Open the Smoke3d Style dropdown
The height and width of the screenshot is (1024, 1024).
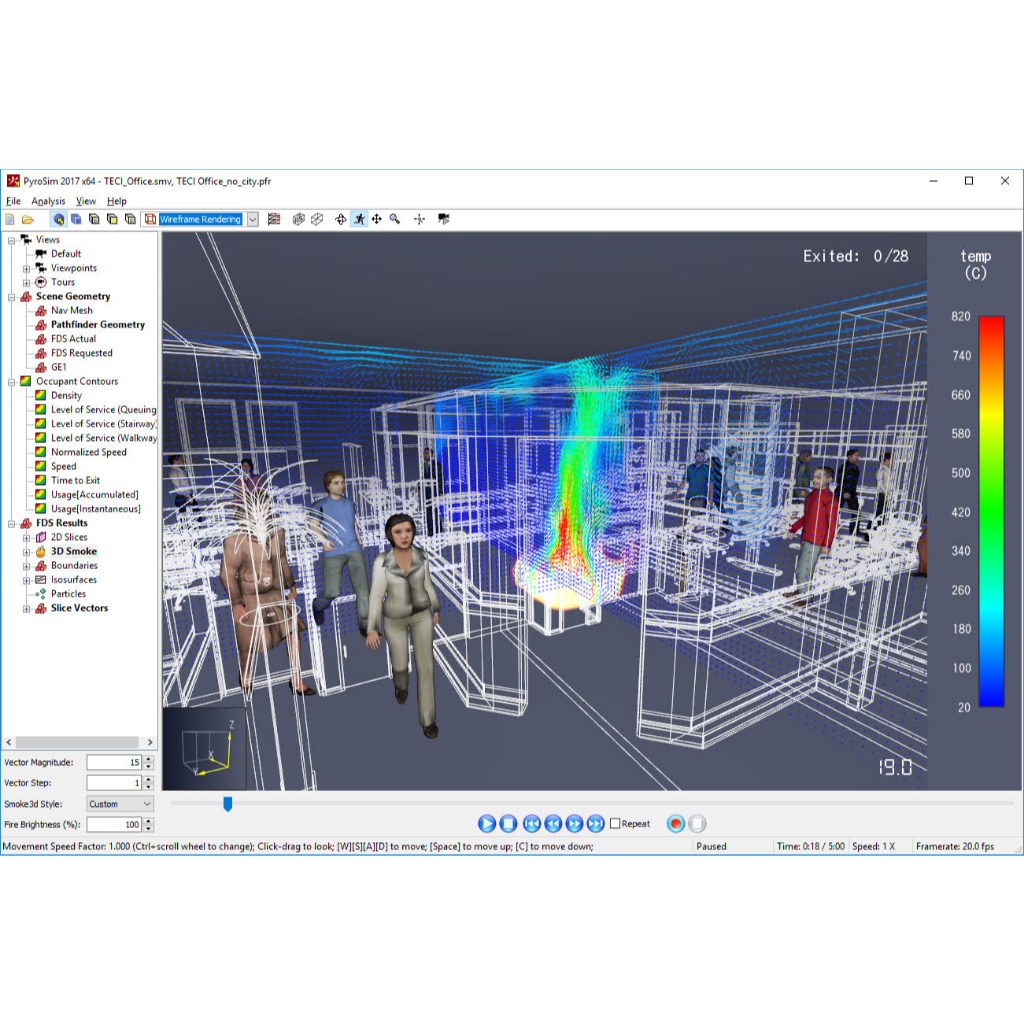click(x=120, y=804)
